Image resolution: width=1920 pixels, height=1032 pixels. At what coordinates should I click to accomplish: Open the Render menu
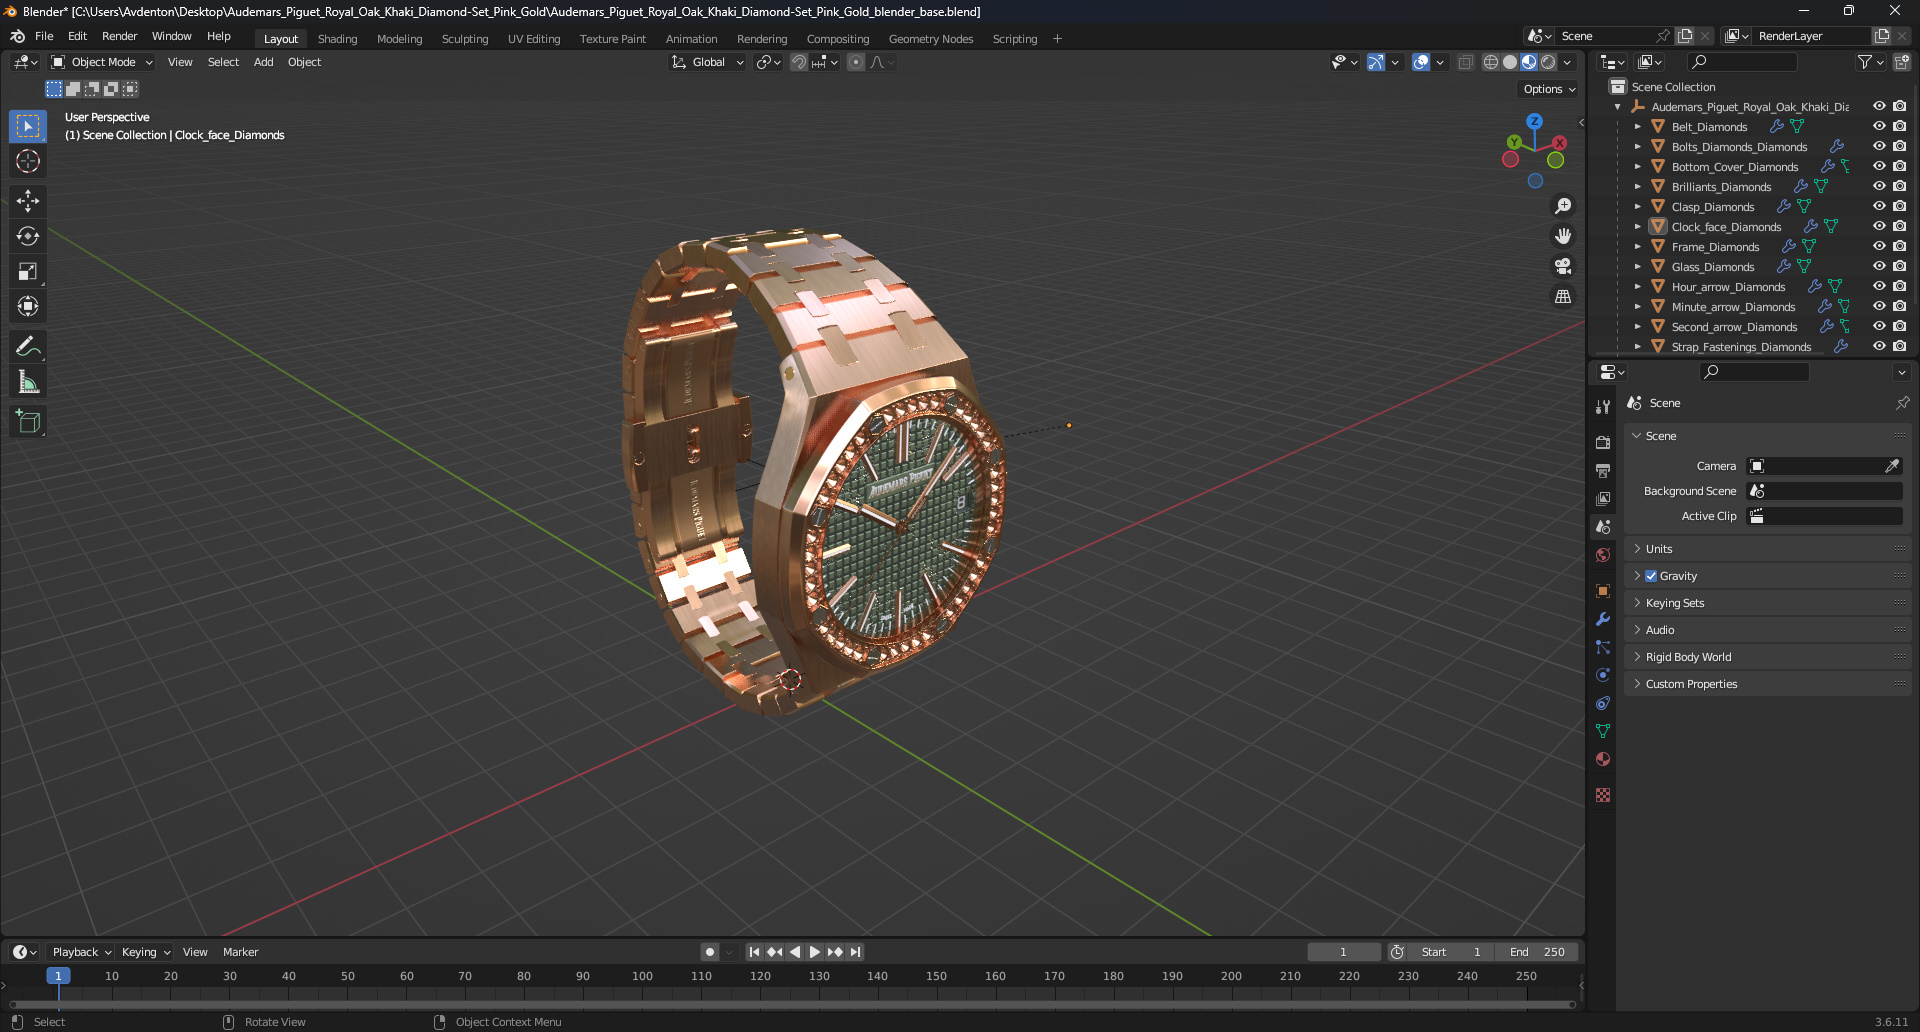click(x=119, y=36)
